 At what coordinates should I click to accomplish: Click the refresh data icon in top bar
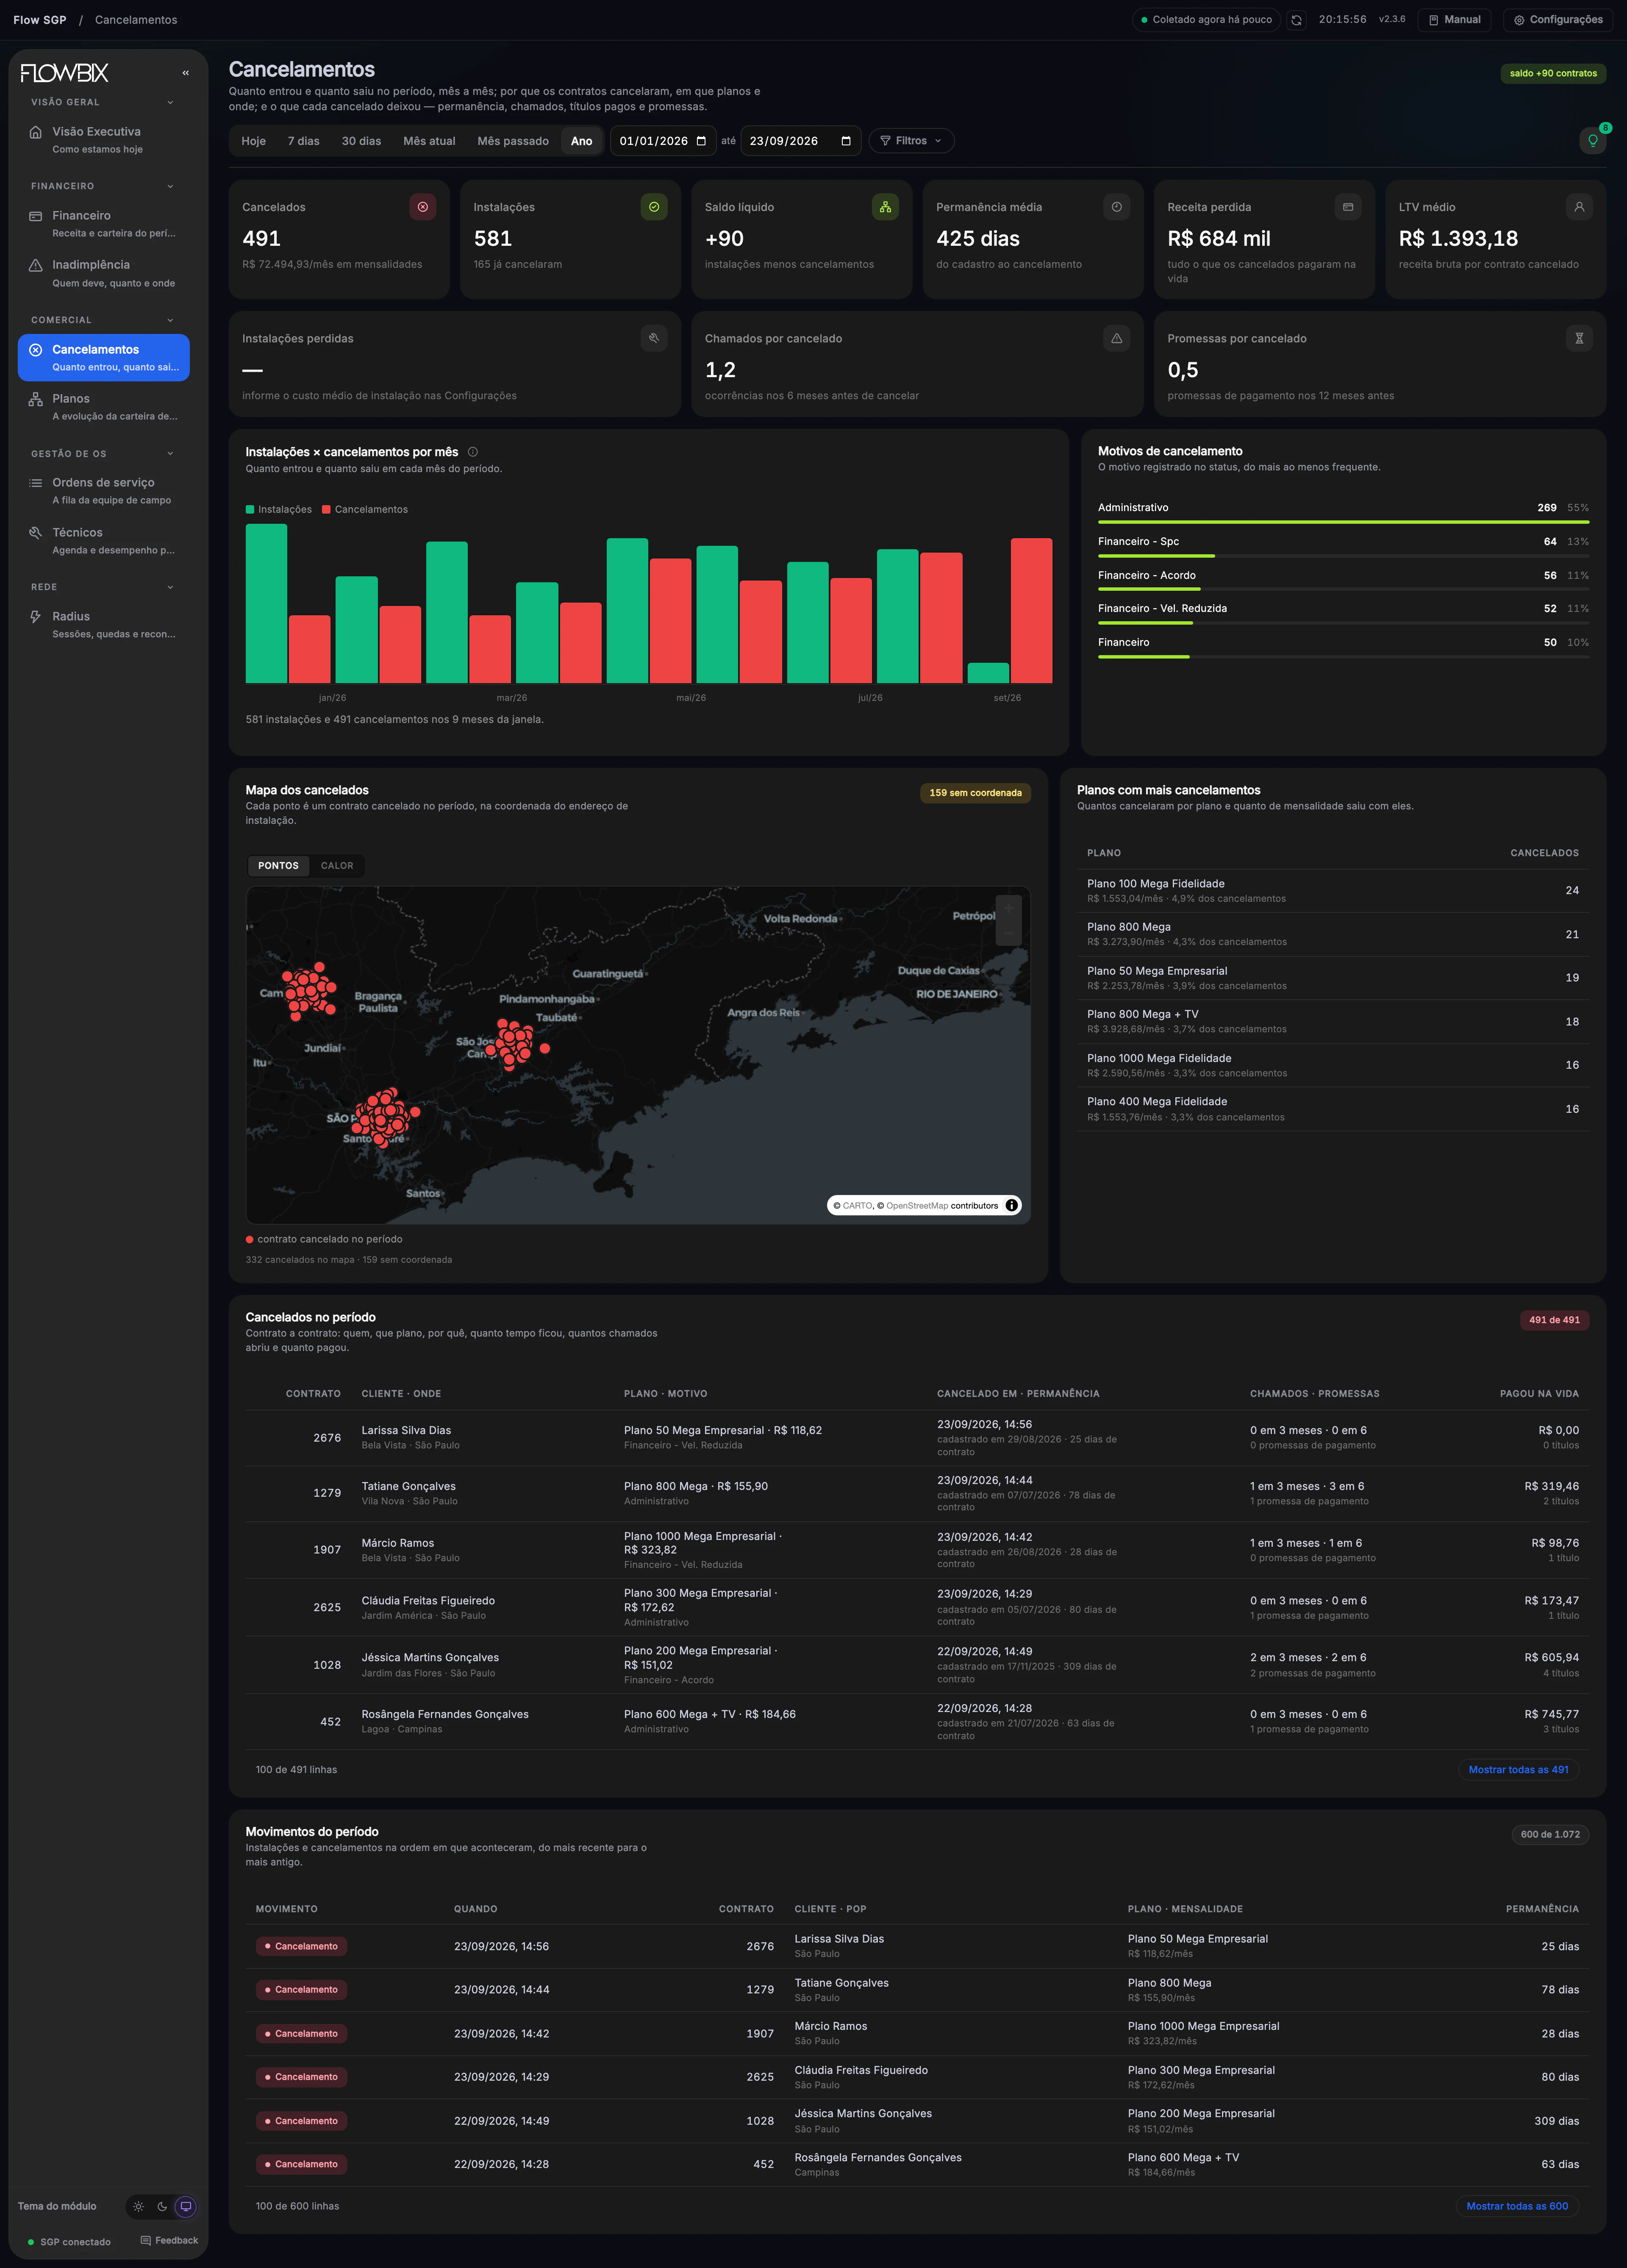pos(1296,20)
